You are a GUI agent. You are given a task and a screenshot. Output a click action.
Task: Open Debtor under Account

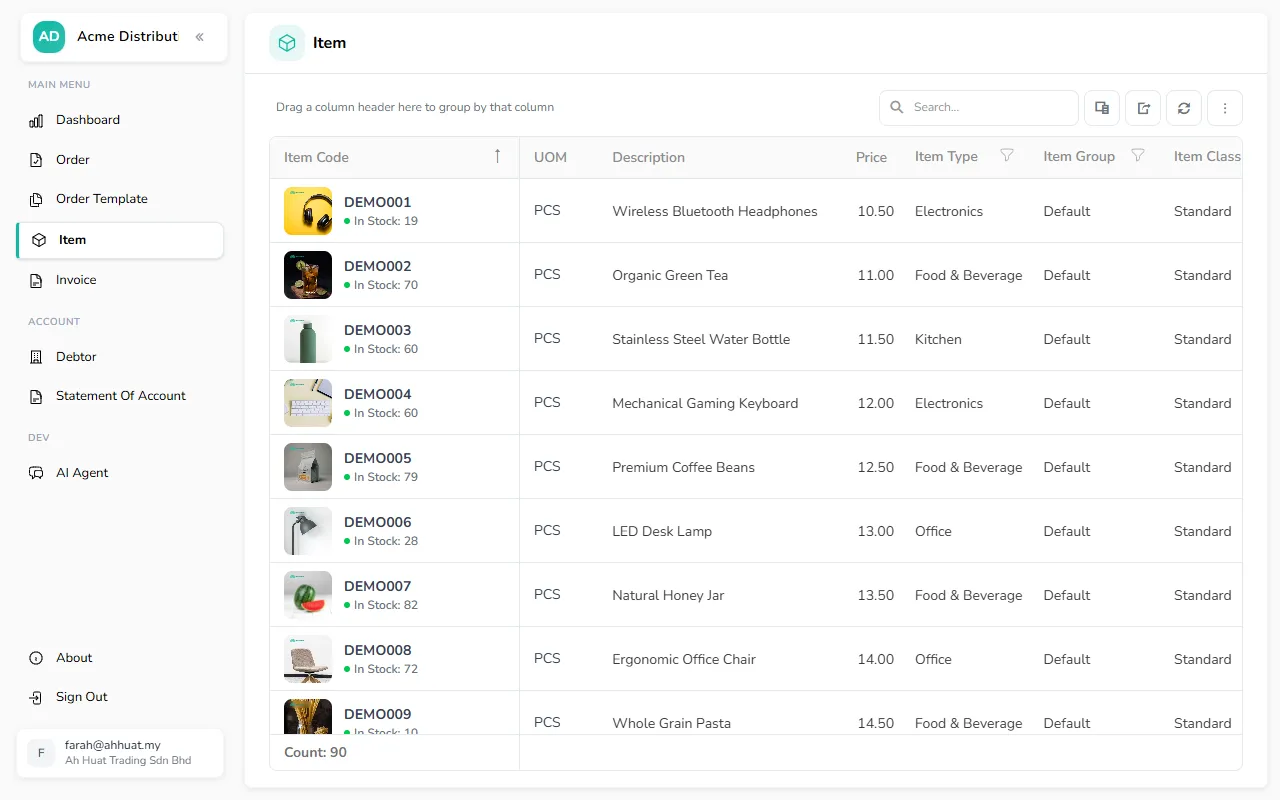pos(120,357)
